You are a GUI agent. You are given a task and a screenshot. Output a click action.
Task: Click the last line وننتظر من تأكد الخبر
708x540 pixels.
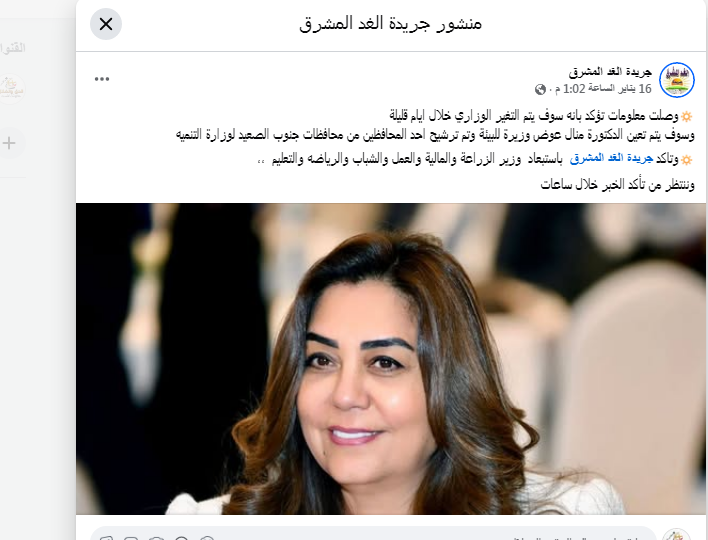tap(617, 184)
